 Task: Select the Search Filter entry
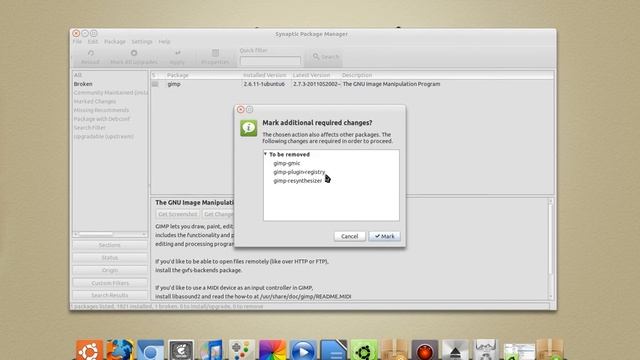89,128
